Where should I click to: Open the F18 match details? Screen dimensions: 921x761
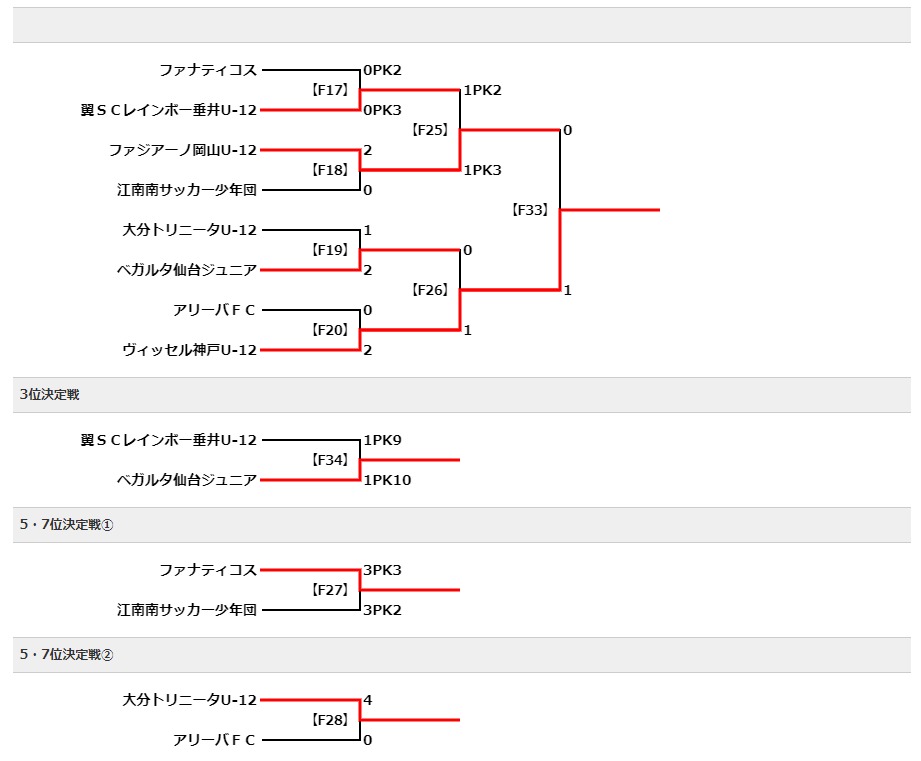[x=330, y=170]
